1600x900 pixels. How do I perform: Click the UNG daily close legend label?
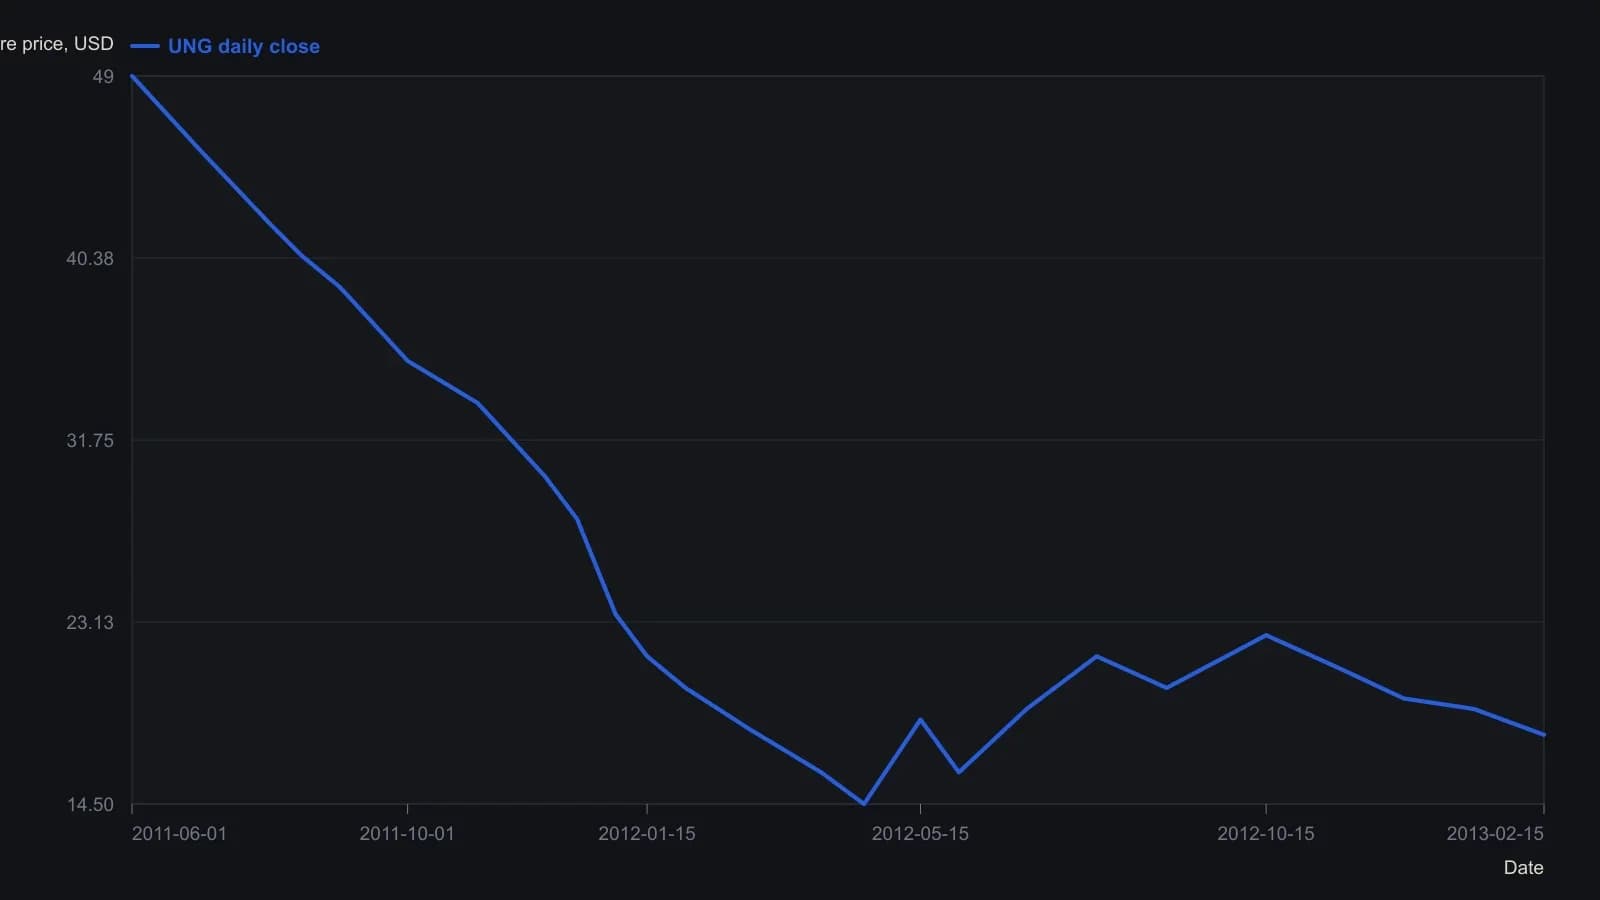click(244, 46)
